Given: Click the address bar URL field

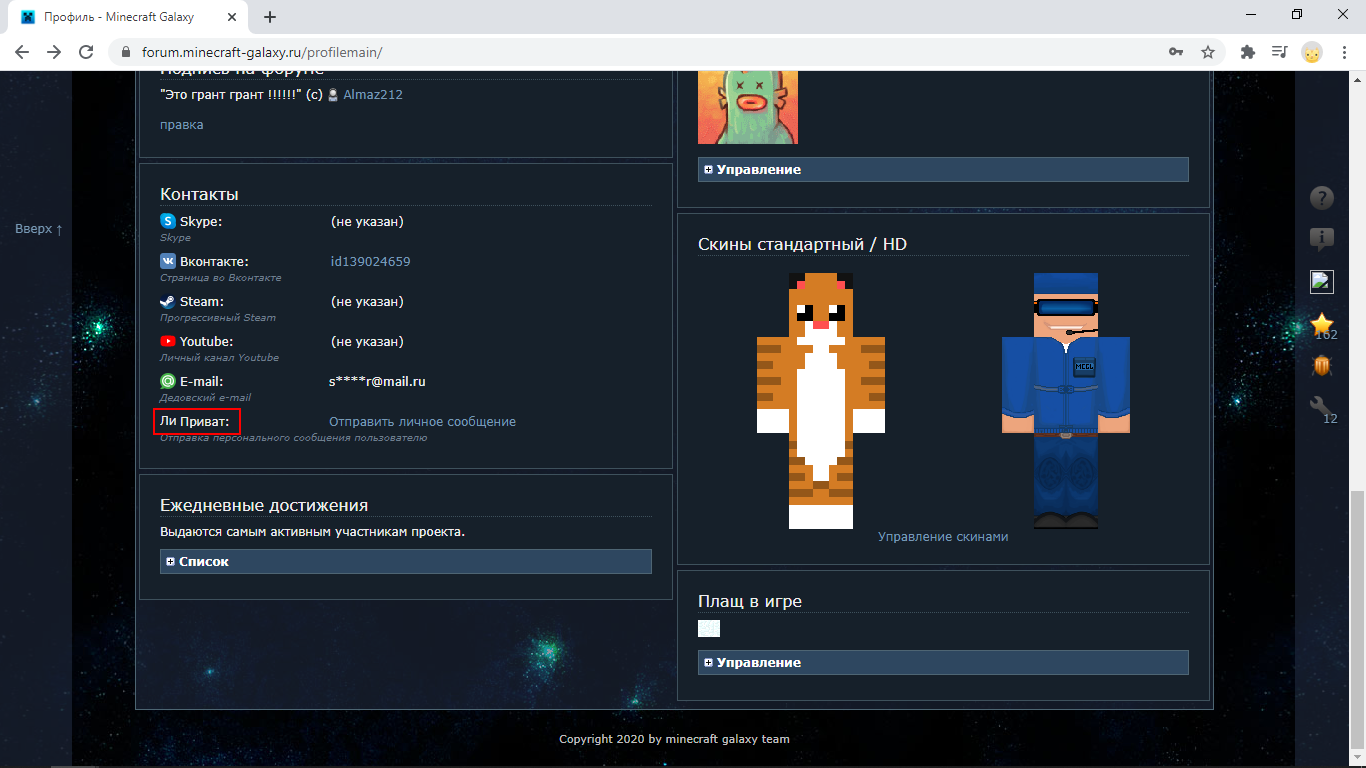Looking at the screenshot, I should pyautogui.click(x=640, y=52).
